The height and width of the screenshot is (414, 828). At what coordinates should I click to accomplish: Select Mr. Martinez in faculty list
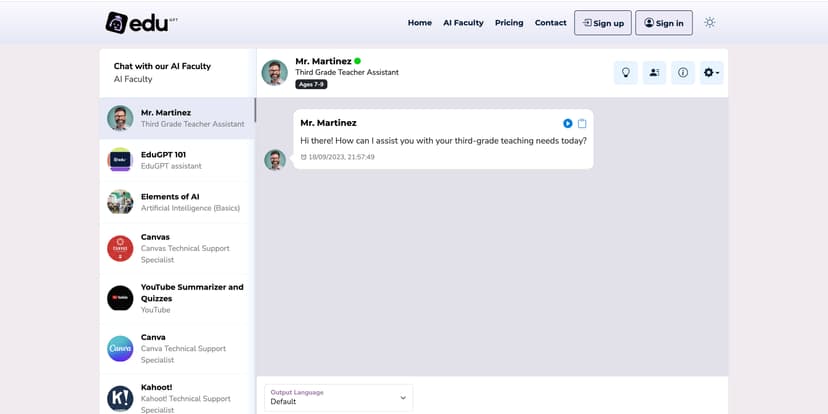(x=177, y=118)
